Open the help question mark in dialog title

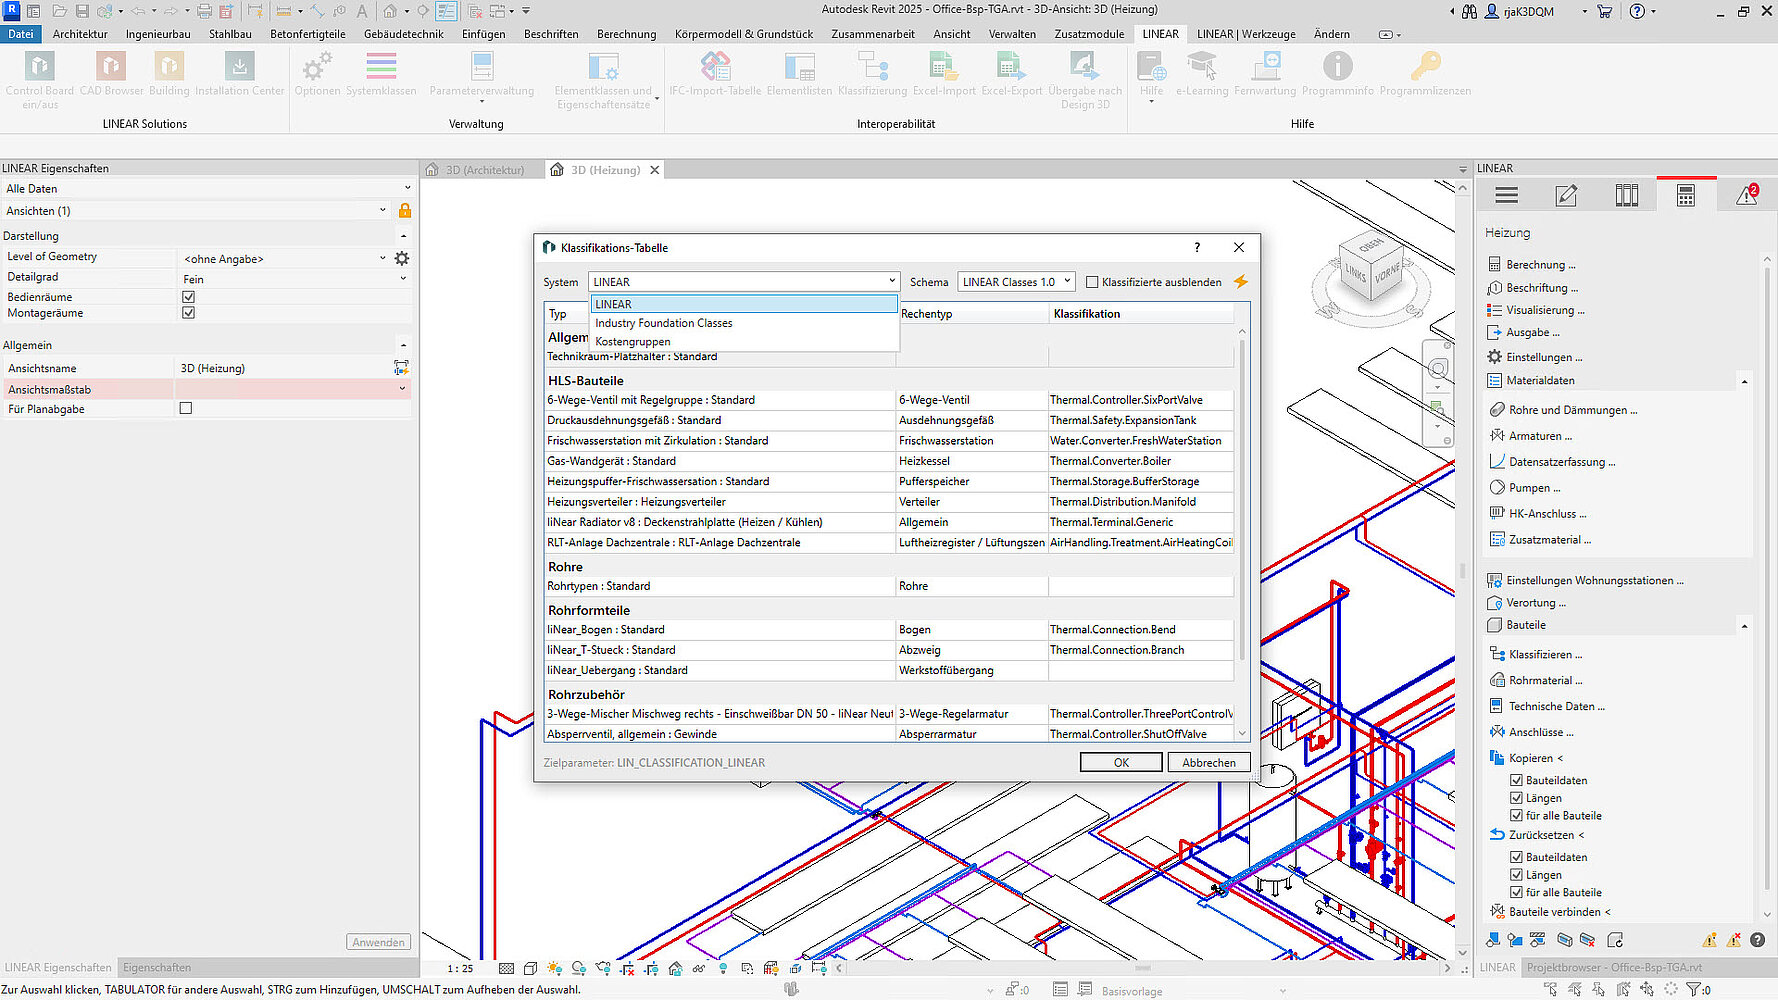point(1197,248)
